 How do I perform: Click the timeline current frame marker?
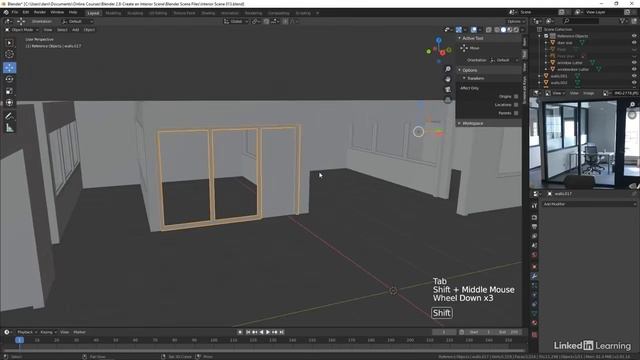coord(19,340)
